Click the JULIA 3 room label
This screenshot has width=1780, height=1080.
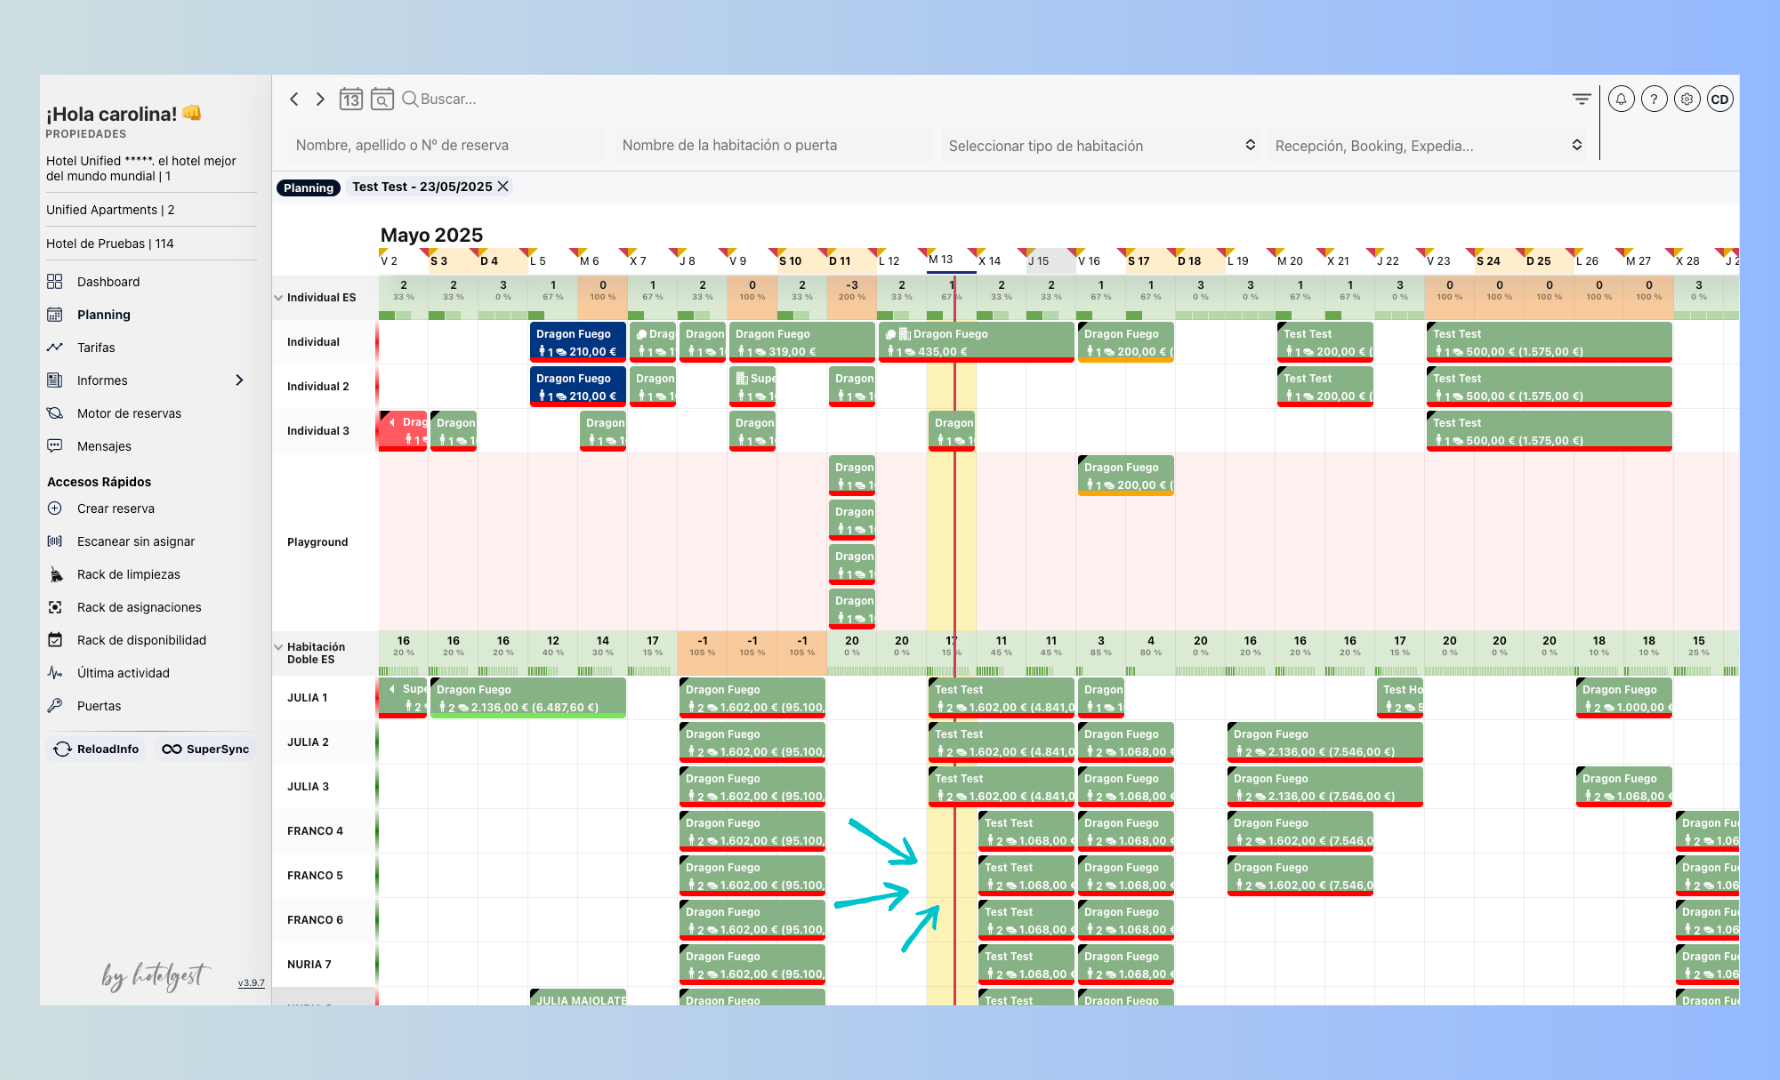pos(308,787)
